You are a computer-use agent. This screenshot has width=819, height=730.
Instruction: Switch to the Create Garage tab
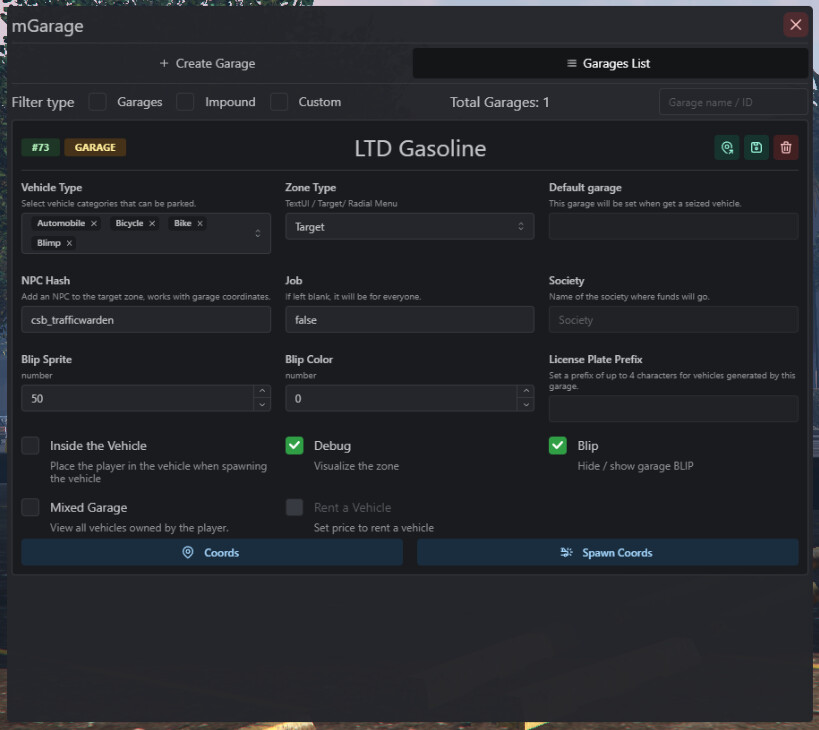tap(207, 63)
